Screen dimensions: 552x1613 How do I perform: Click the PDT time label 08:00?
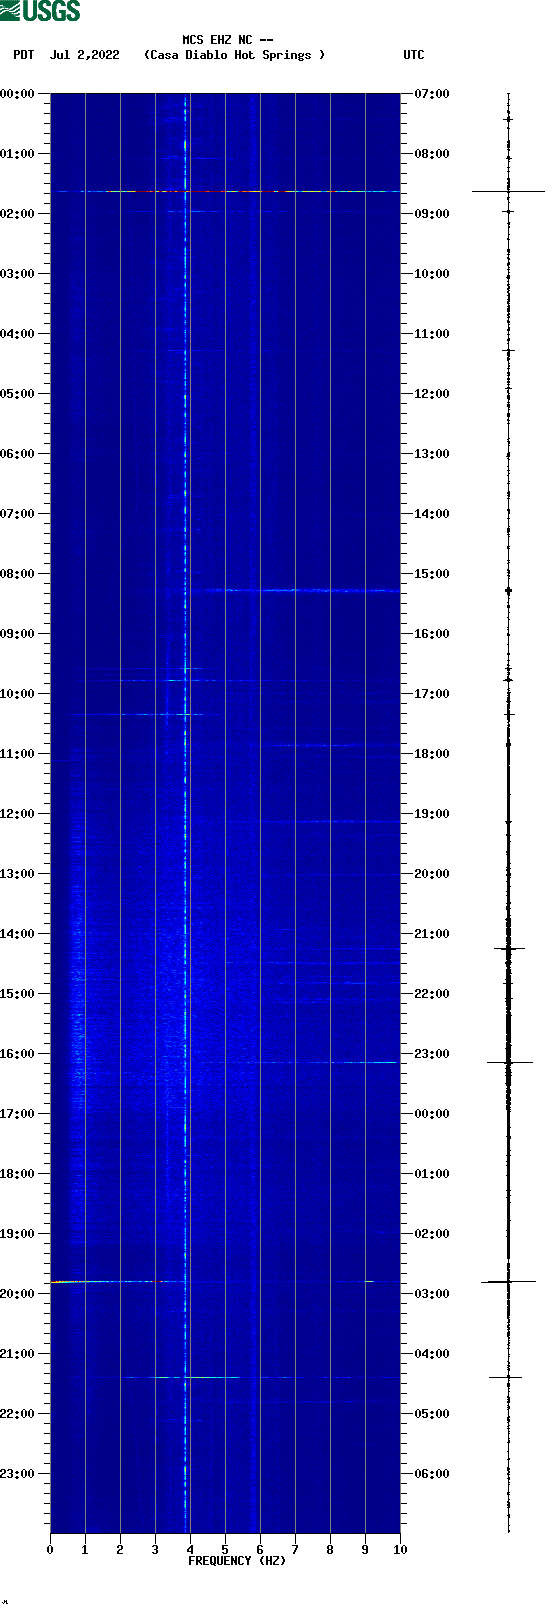(18, 574)
